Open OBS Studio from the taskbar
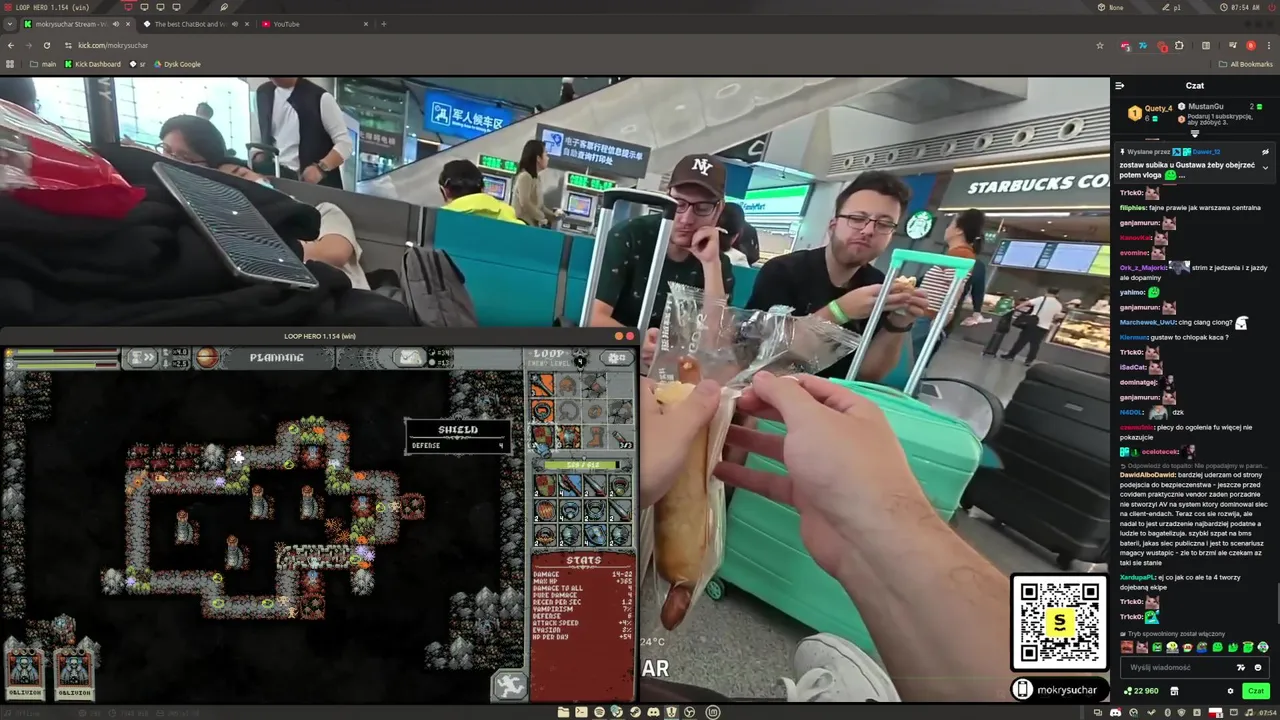The height and width of the screenshot is (720, 1280). click(689, 712)
